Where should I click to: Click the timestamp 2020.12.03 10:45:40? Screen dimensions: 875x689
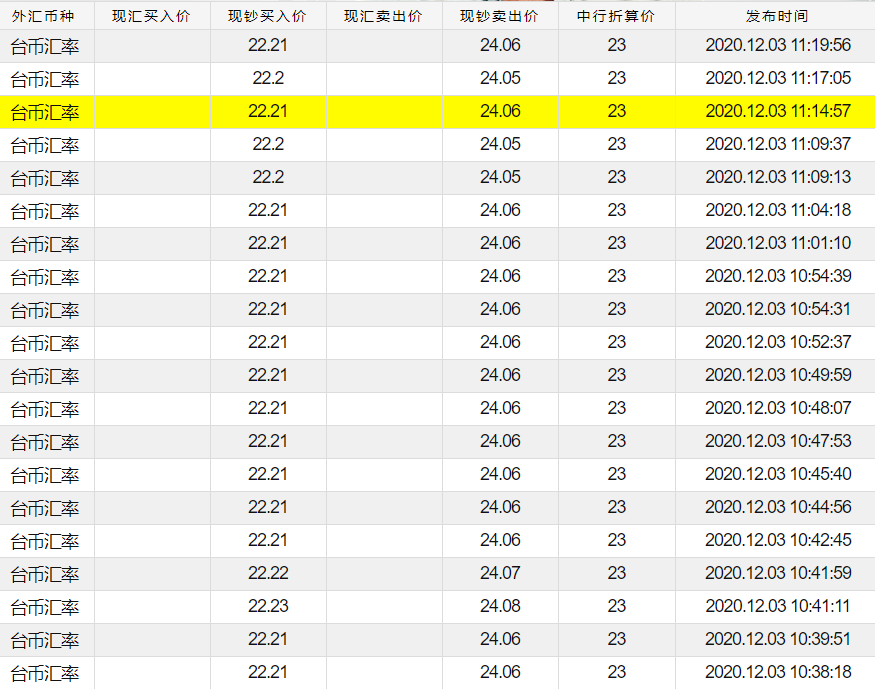pos(778,475)
